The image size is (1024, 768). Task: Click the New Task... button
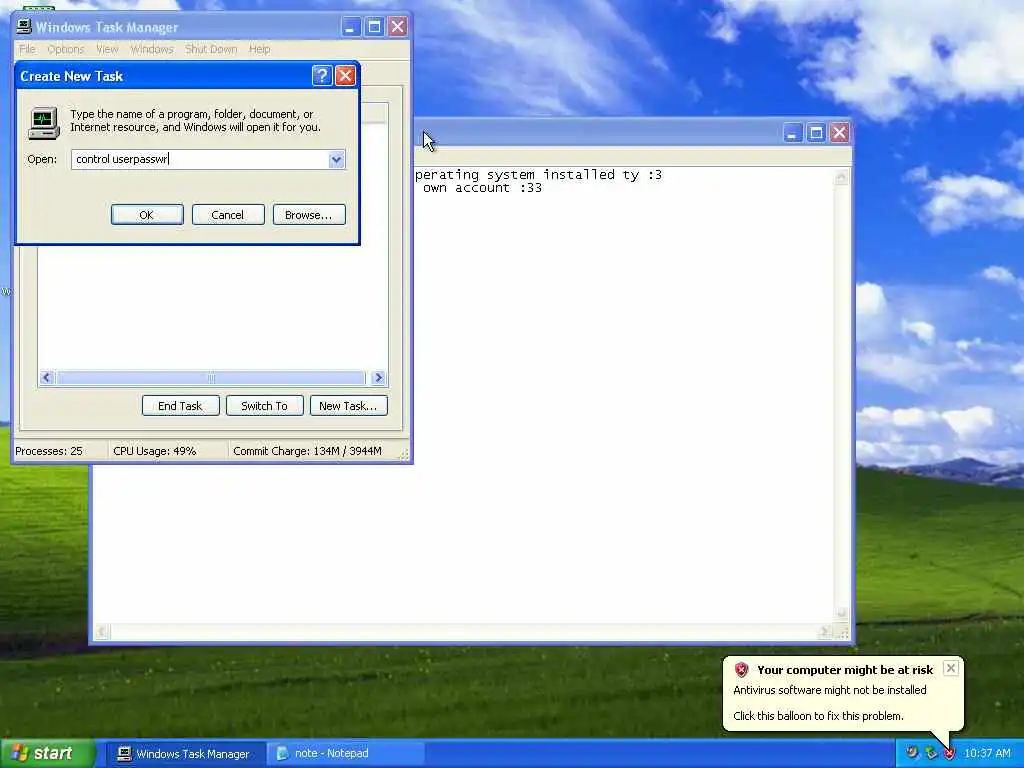point(349,406)
